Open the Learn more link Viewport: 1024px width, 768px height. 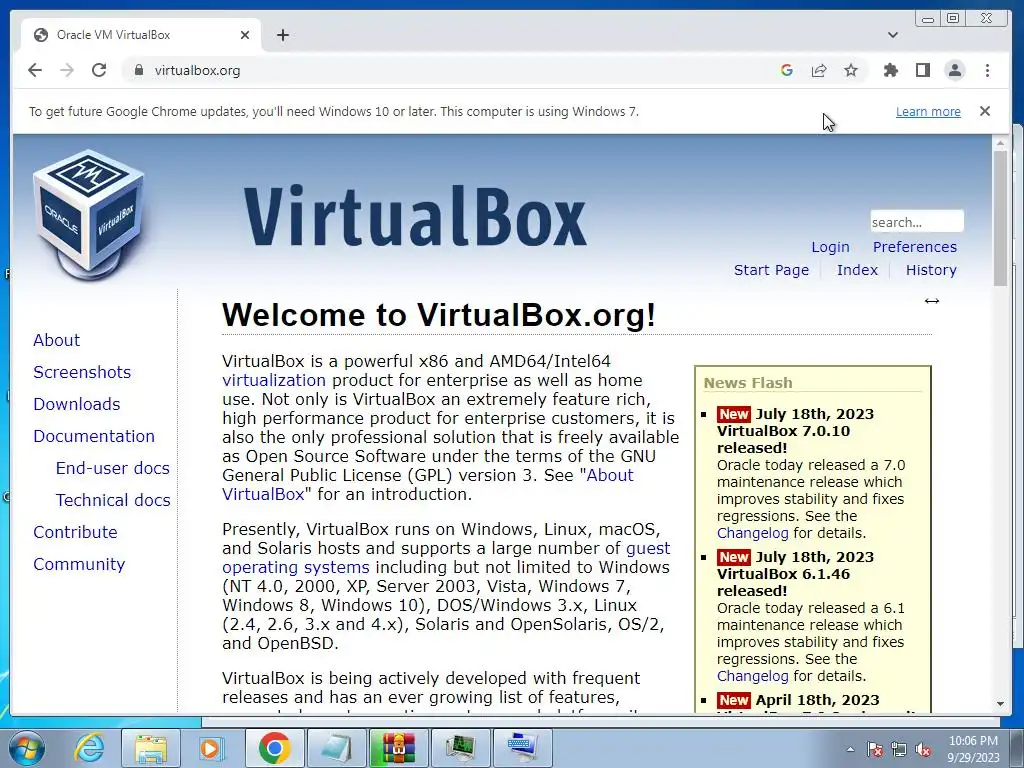point(928,112)
